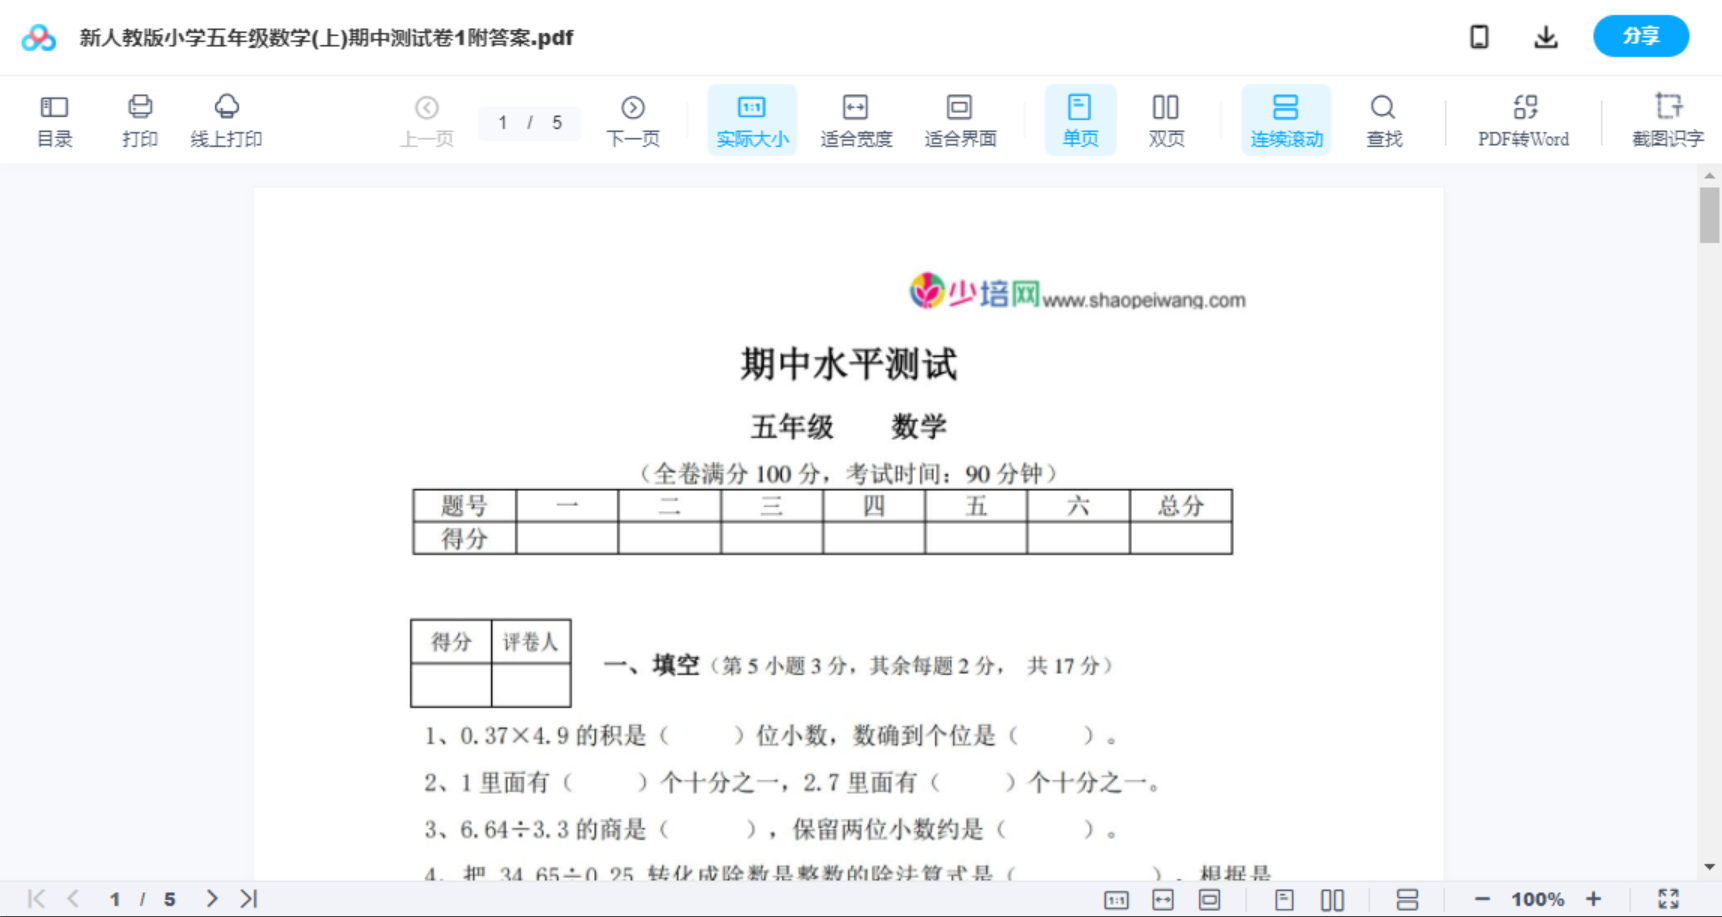The image size is (1722, 917).
Task: Print the document with the 打印 icon
Action: (139, 119)
